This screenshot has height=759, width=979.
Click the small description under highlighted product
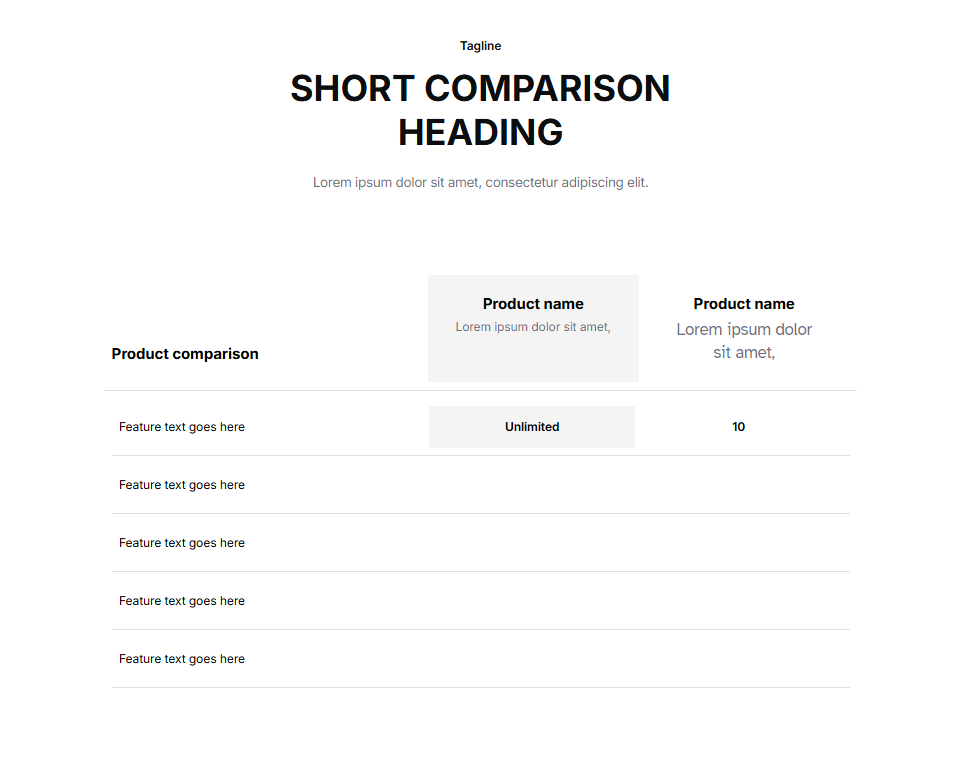coord(533,327)
